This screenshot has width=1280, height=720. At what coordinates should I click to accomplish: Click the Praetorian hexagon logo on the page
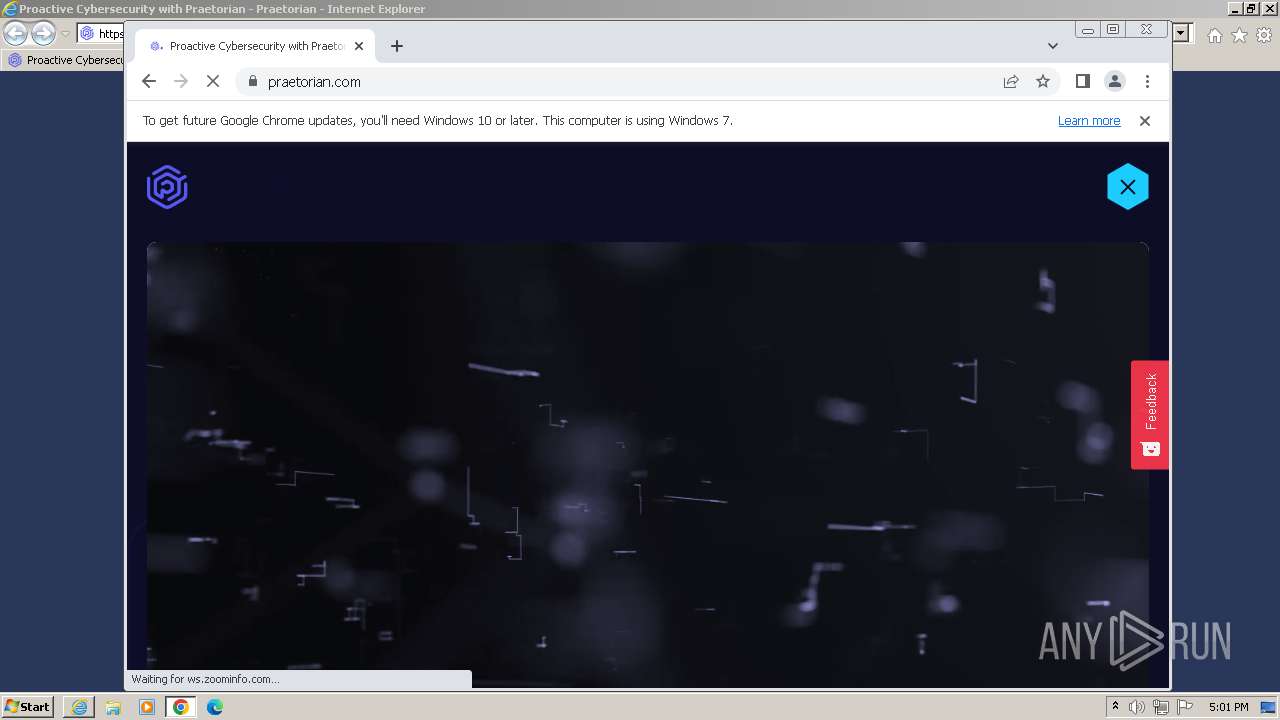[167, 187]
